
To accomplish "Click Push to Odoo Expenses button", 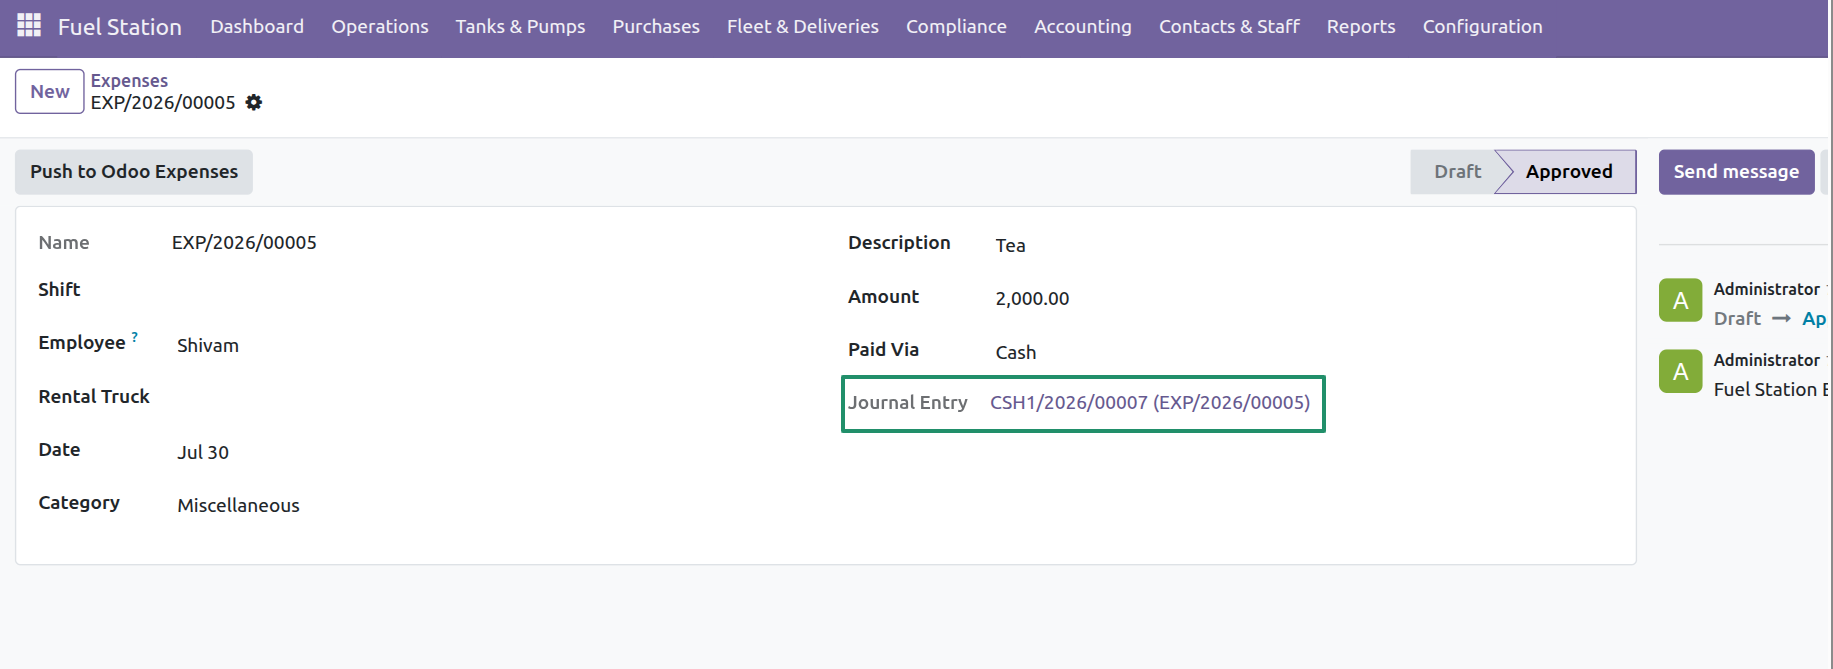I will pos(134,172).
